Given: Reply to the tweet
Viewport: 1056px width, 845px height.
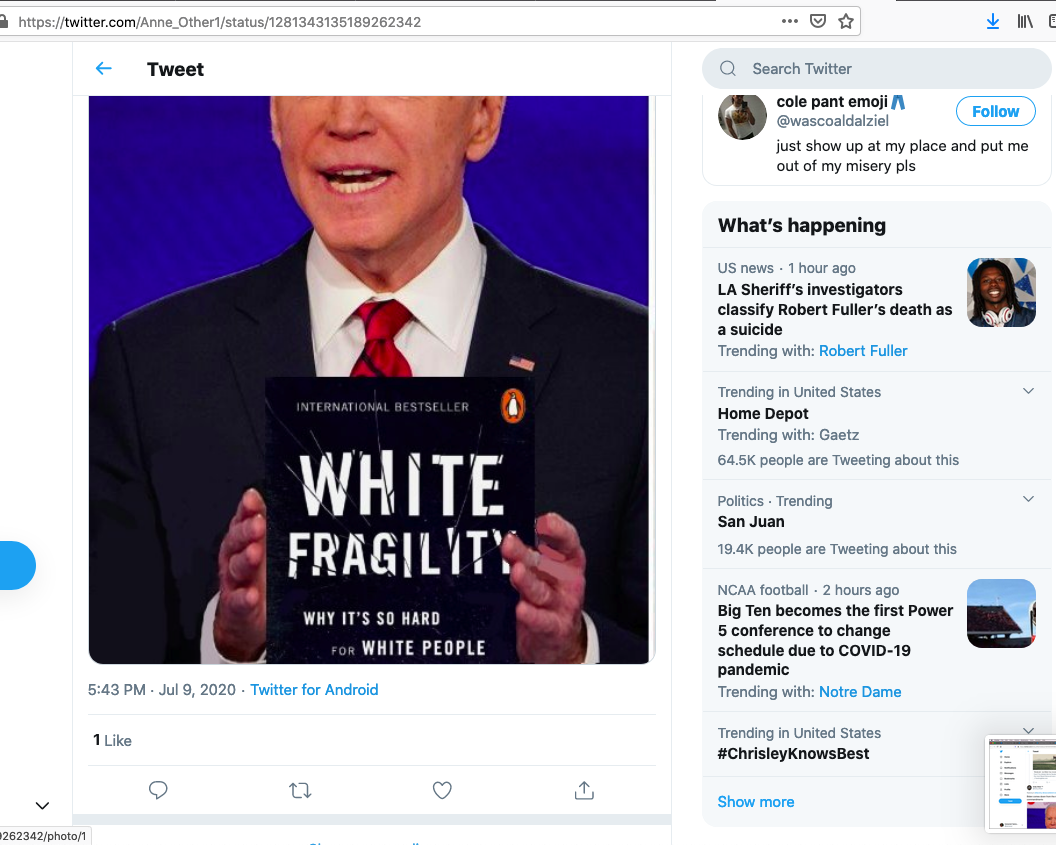Looking at the screenshot, I should click(x=158, y=790).
